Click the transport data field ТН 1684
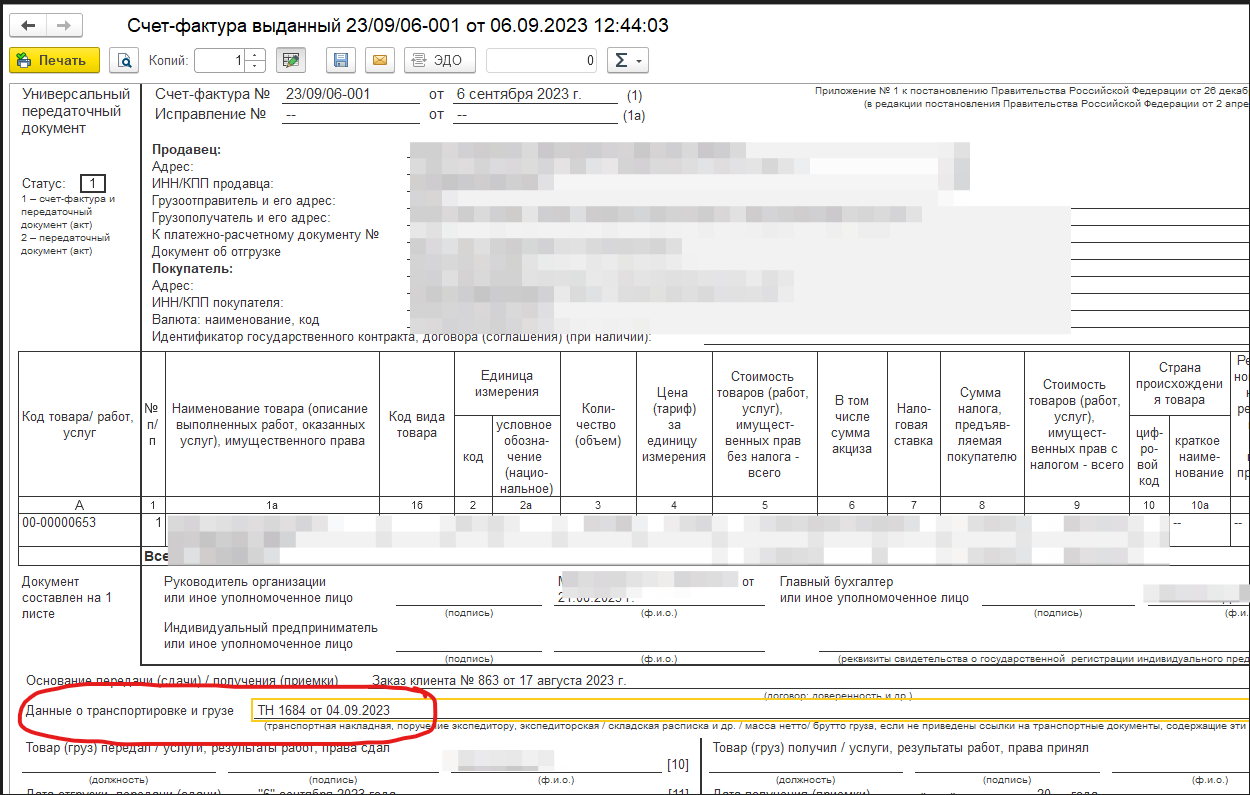Image resolution: width=1250 pixels, height=795 pixels. pos(340,710)
